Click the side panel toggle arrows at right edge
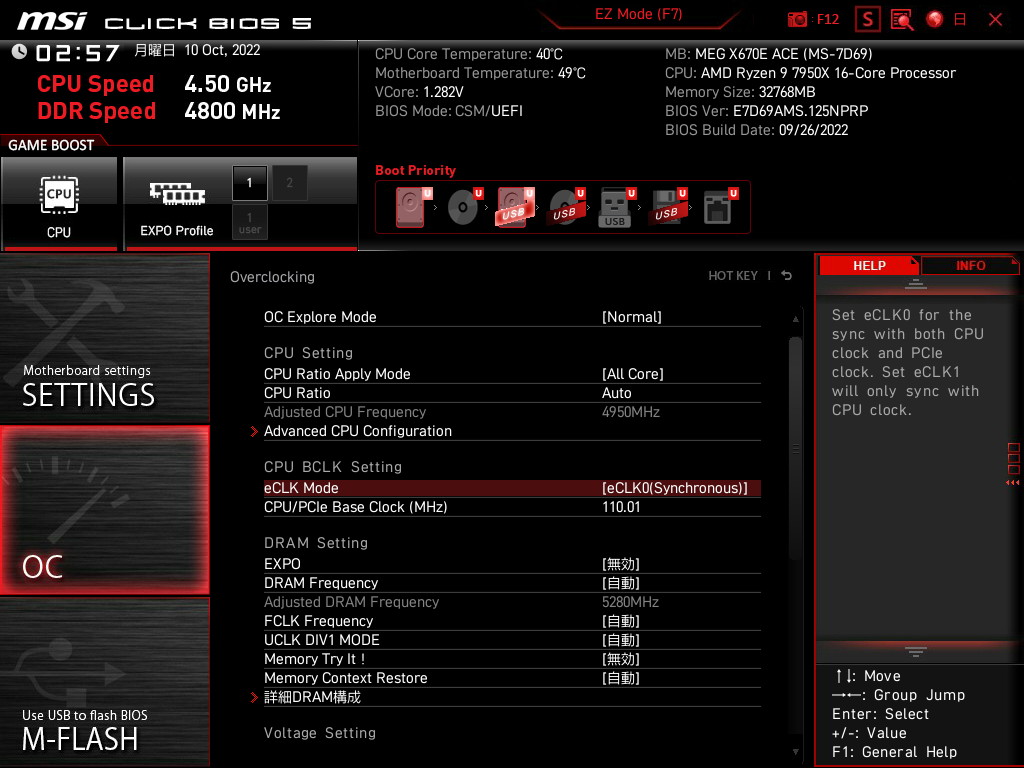The height and width of the screenshot is (768, 1024). point(1013,483)
